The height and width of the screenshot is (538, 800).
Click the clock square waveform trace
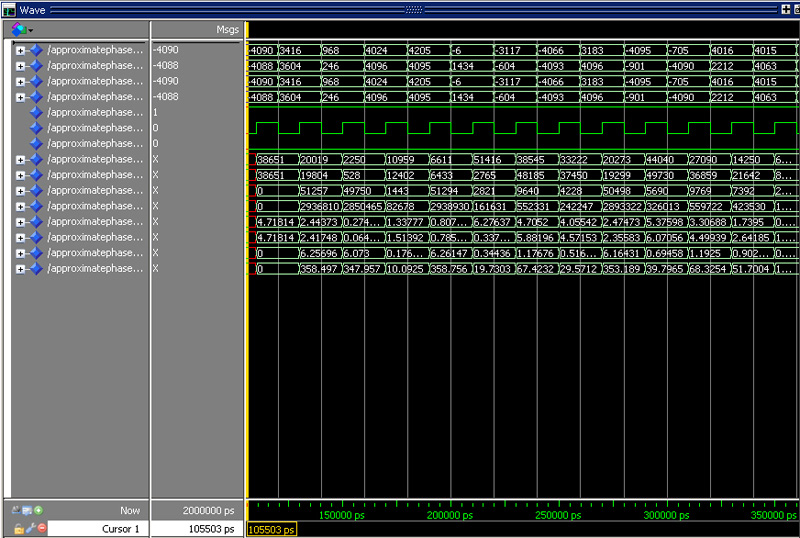[522, 128]
